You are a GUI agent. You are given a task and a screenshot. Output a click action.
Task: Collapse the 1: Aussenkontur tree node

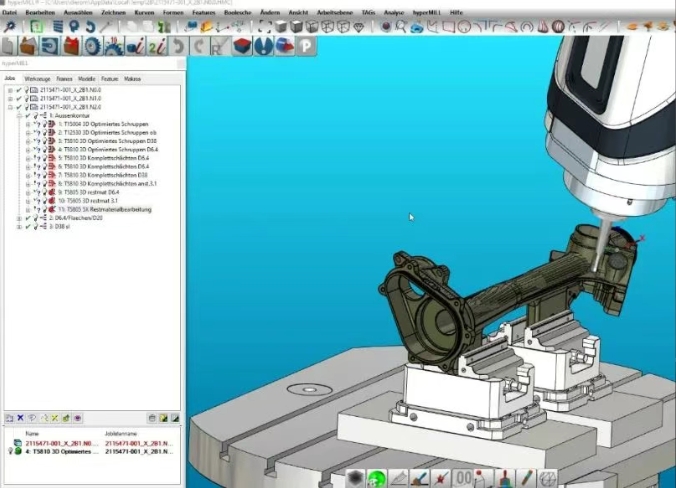coord(19,116)
